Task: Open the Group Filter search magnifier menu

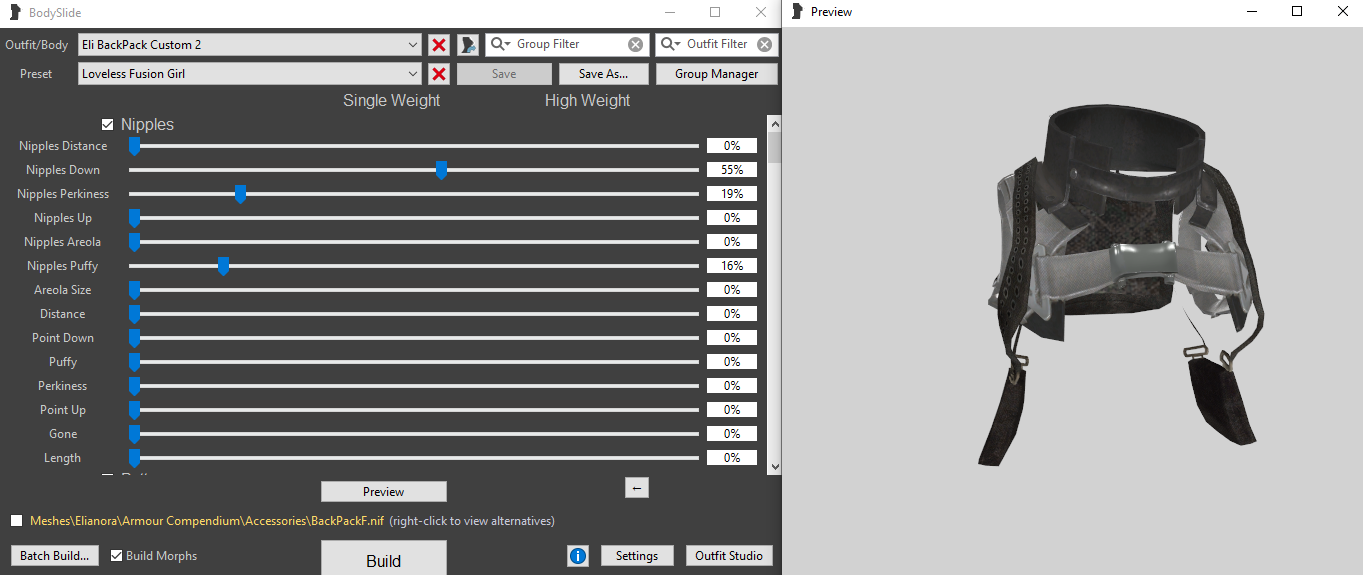Action: coord(500,44)
